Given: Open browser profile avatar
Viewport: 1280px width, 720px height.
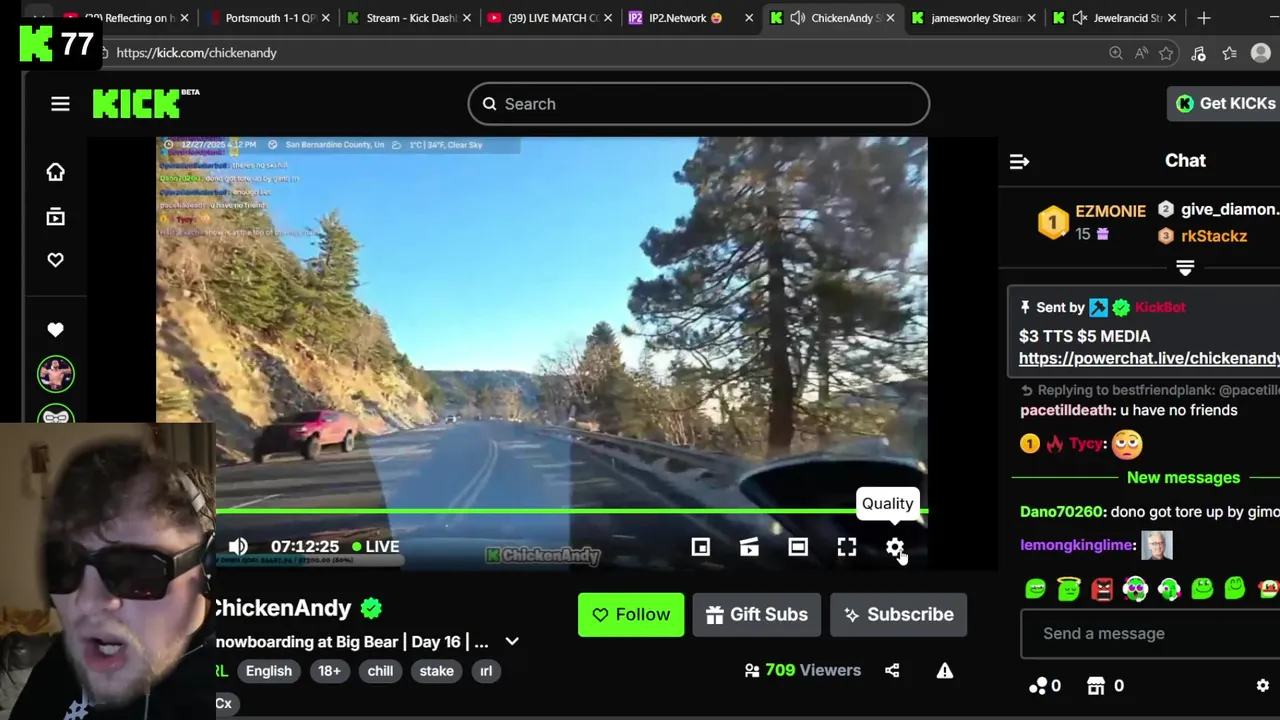Looking at the screenshot, I should 1260,53.
